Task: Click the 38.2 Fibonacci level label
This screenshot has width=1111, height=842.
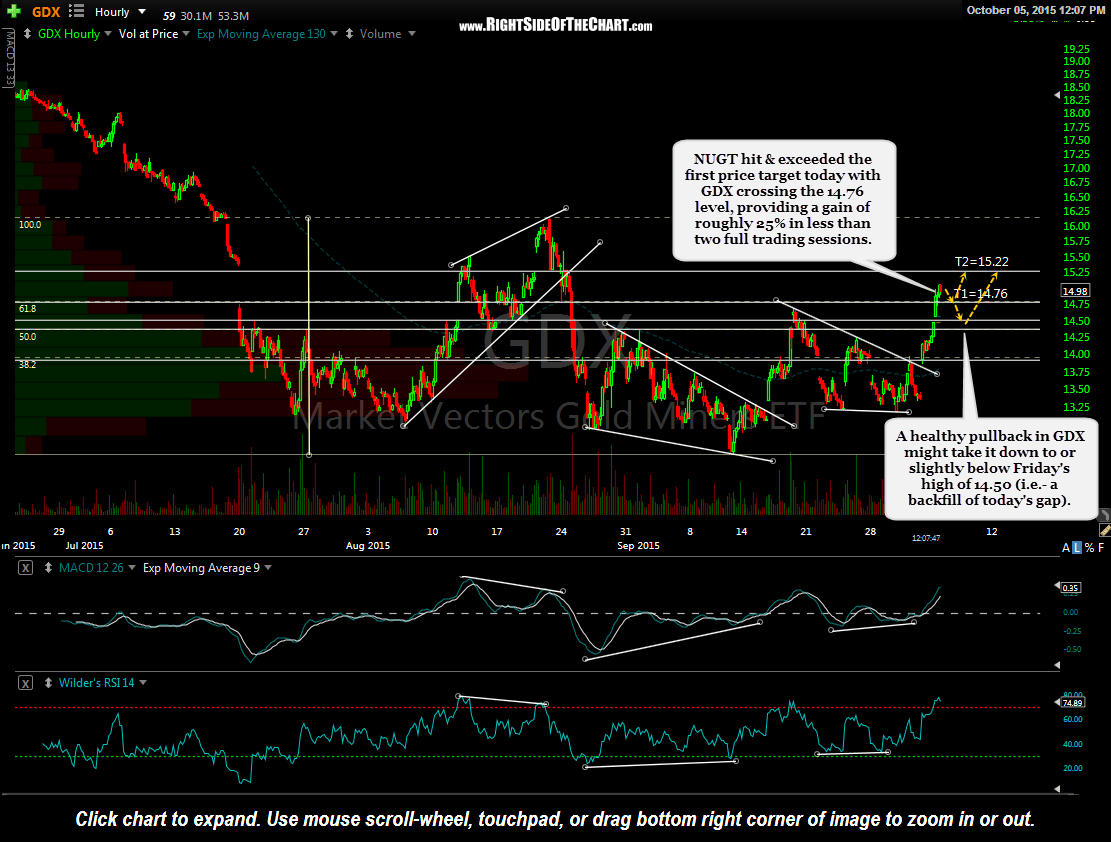Action: point(27,364)
